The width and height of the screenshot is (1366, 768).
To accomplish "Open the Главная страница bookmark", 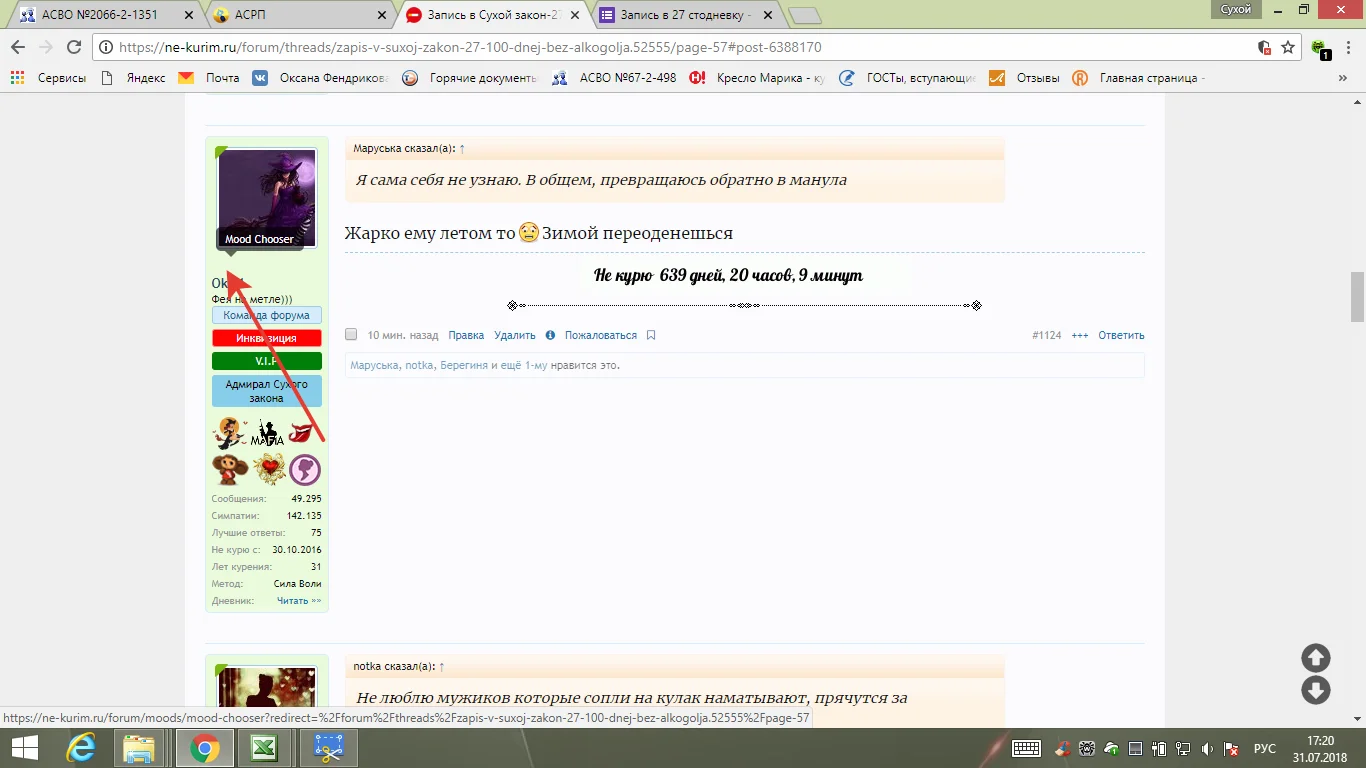I will click(1139, 78).
